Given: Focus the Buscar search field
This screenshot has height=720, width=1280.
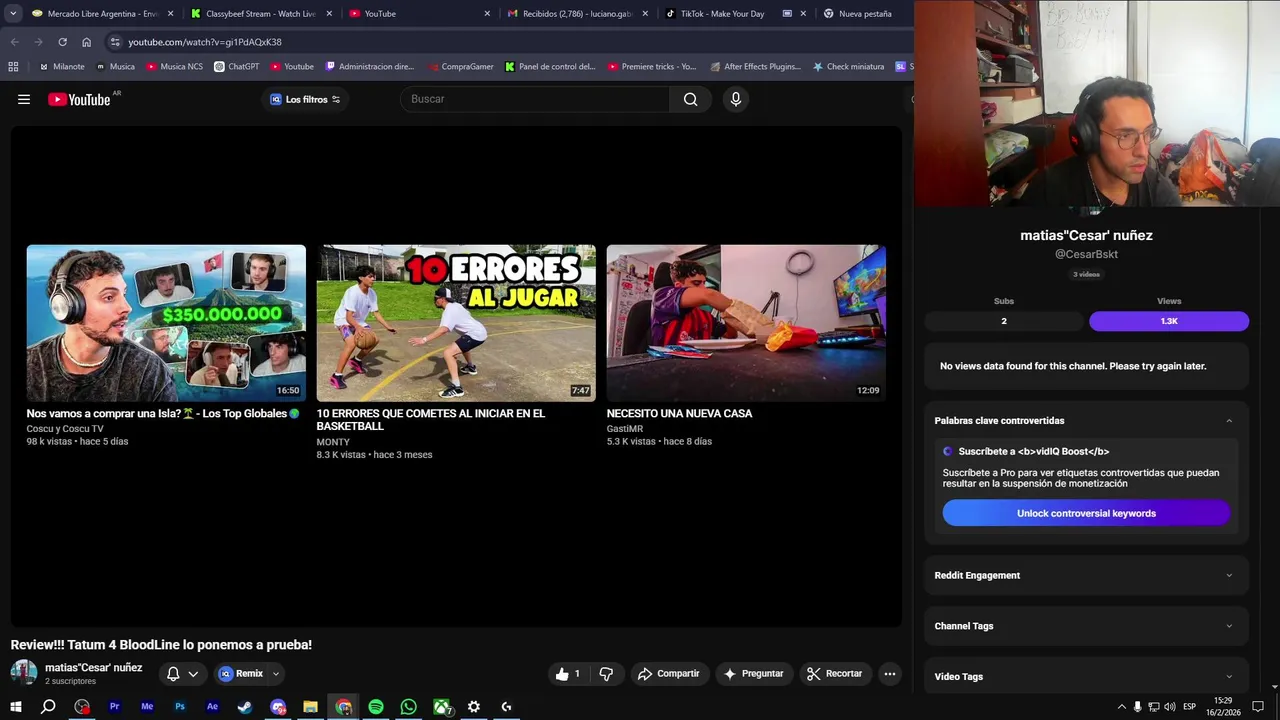Looking at the screenshot, I should pos(535,99).
